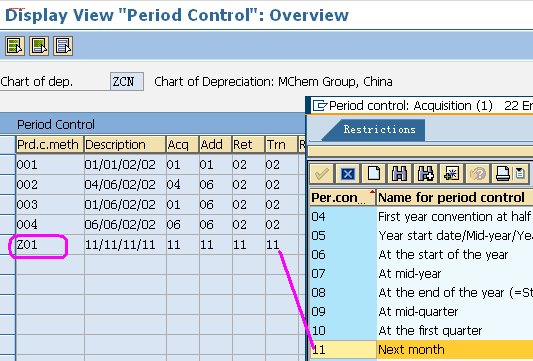Click Prd.c.meth cell Z01
Image resolution: width=533 pixels, height=361 pixels.
[x=50, y=244]
